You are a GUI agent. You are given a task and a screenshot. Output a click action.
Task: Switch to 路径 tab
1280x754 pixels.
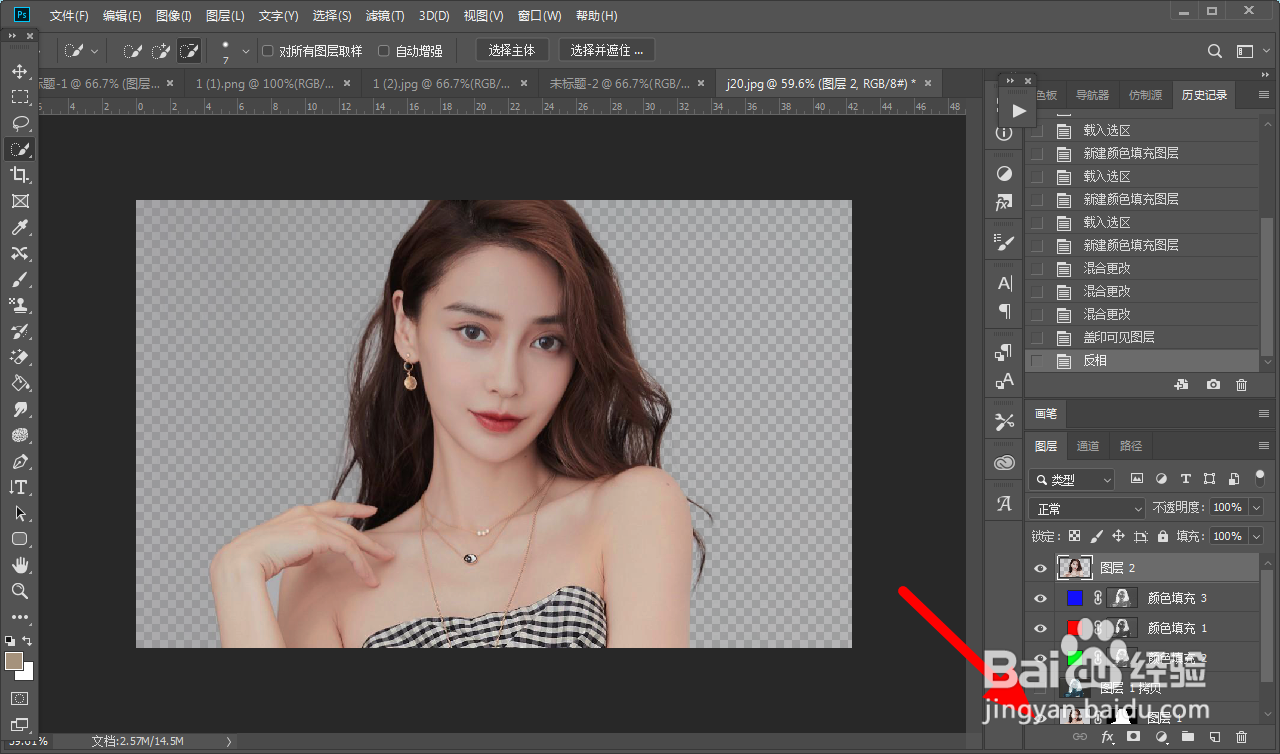coord(1131,446)
